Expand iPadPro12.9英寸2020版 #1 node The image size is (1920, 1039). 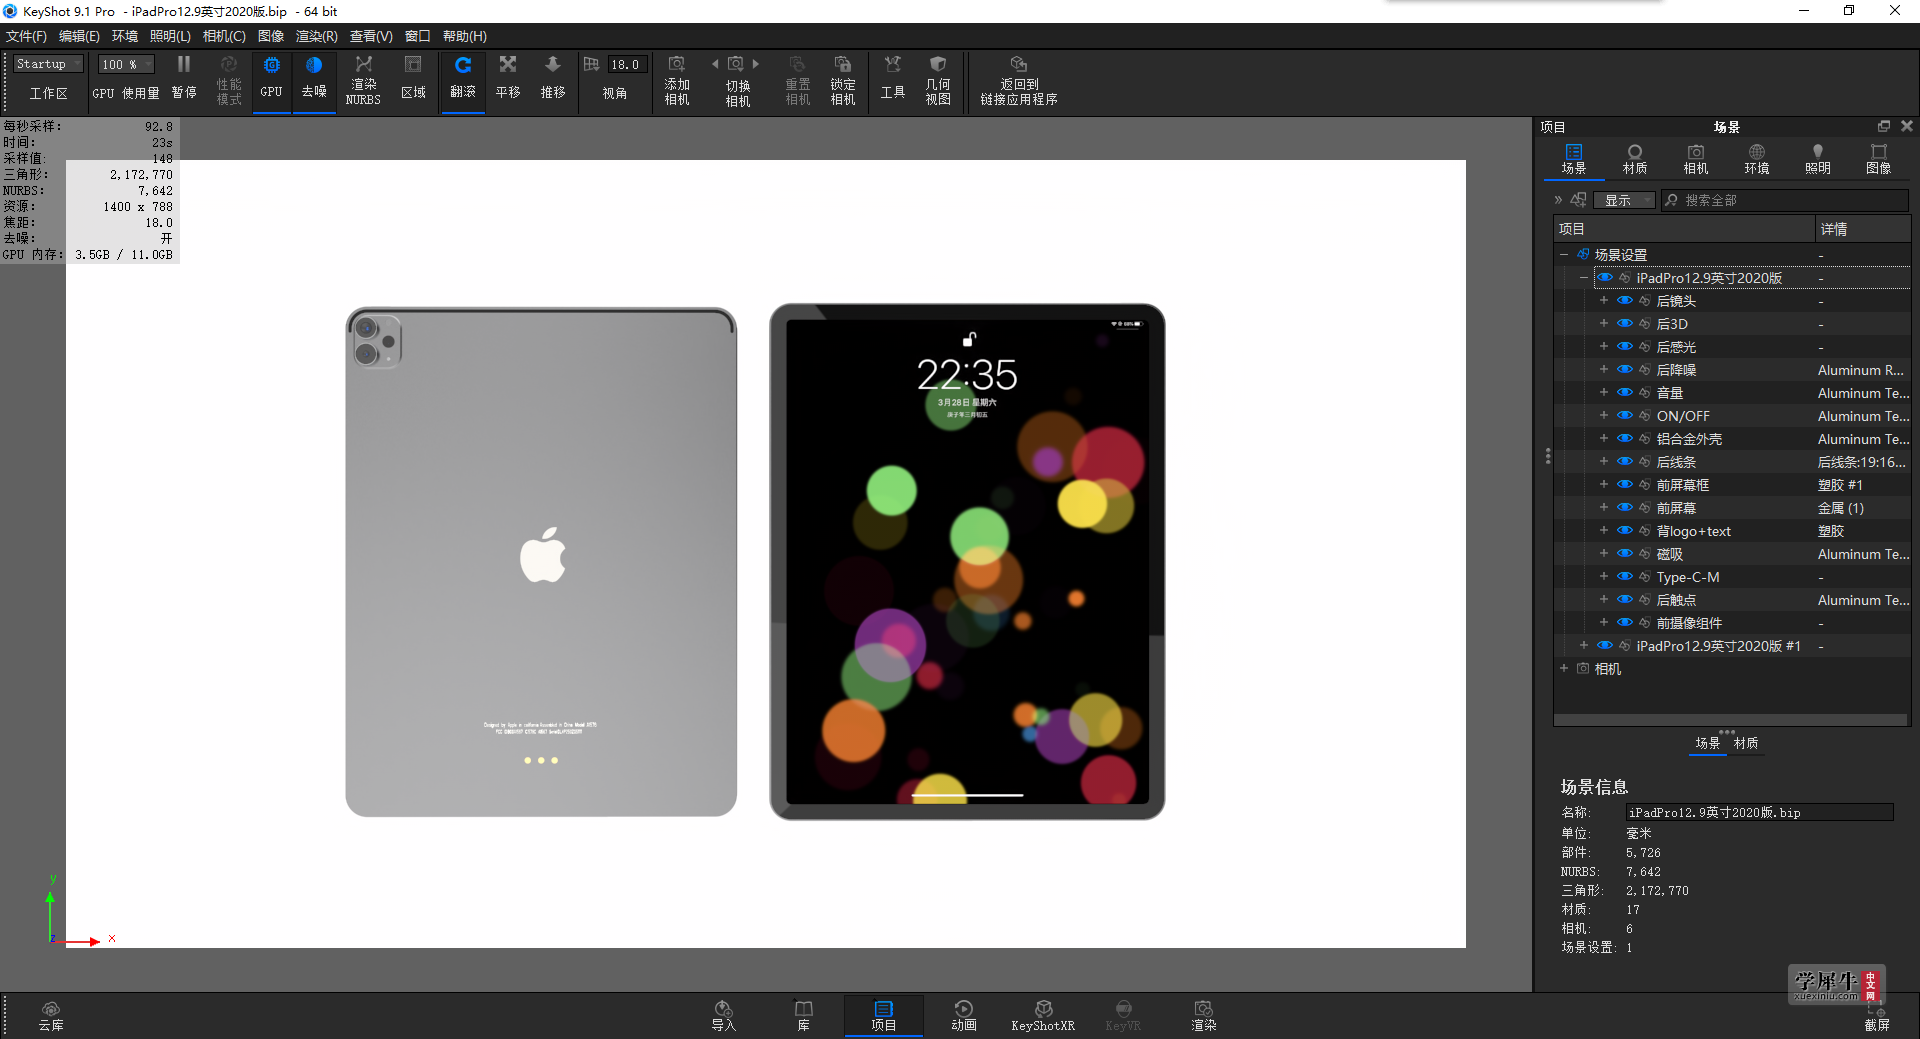(x=1583, y=646)
